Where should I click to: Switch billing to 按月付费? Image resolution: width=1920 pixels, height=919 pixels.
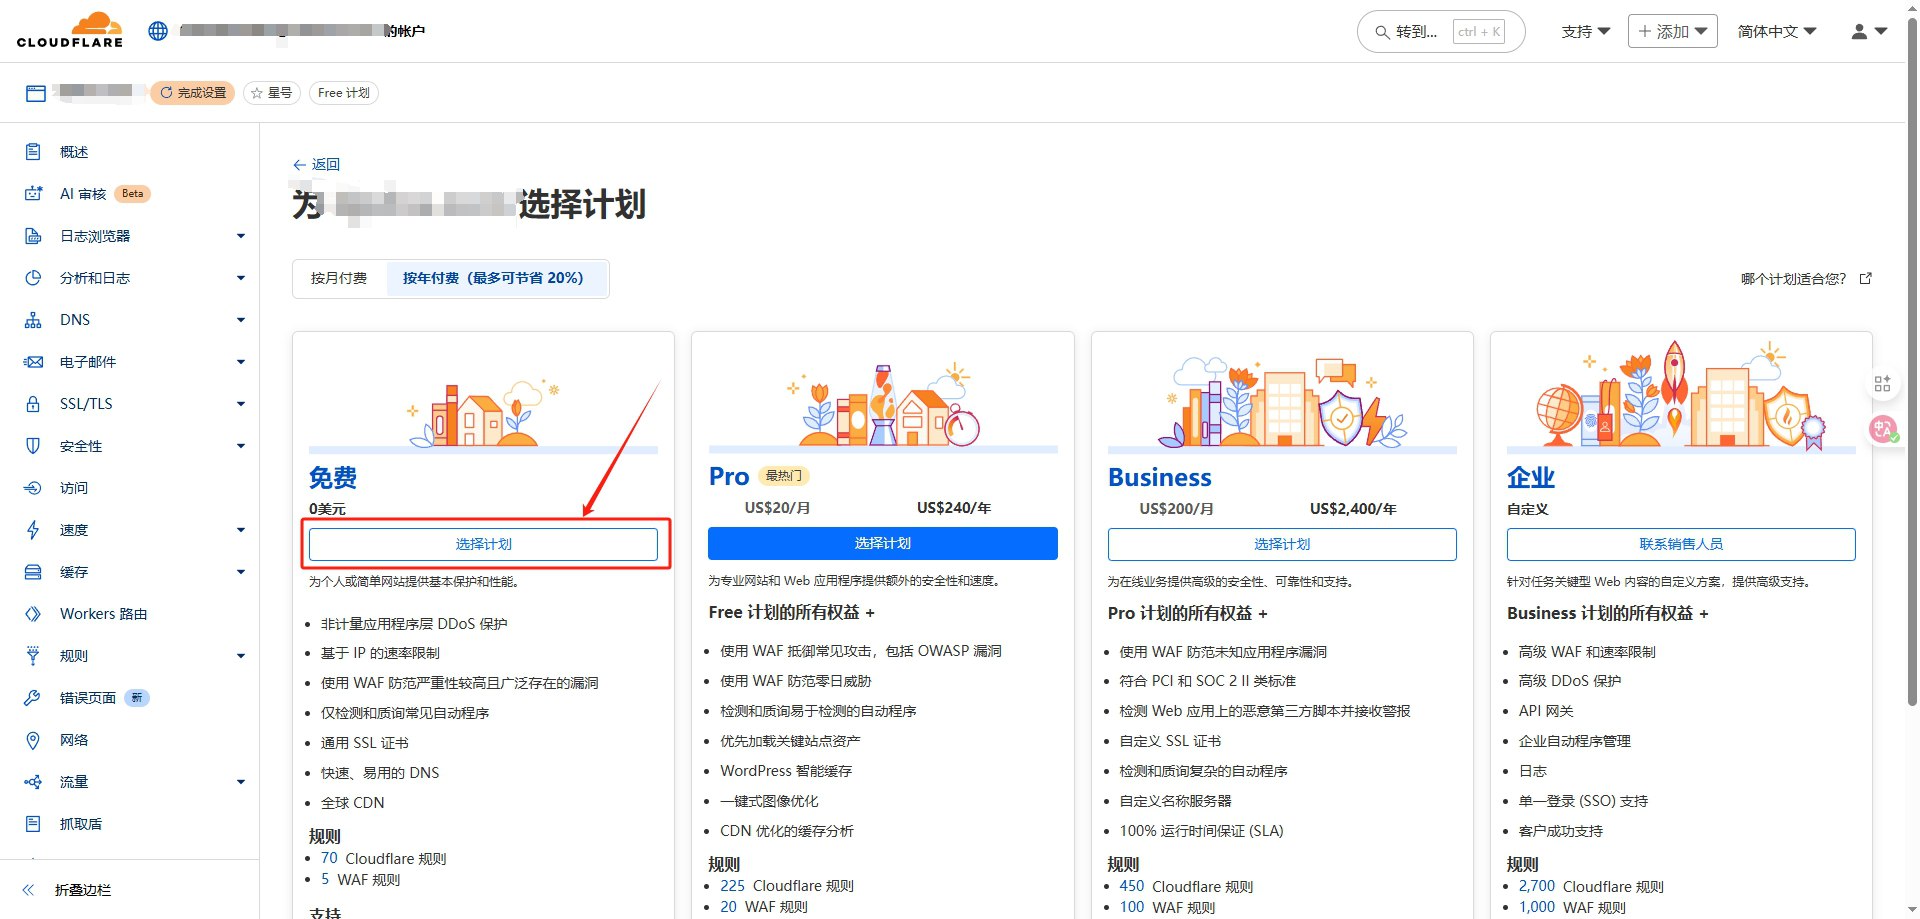pos(339,278)
